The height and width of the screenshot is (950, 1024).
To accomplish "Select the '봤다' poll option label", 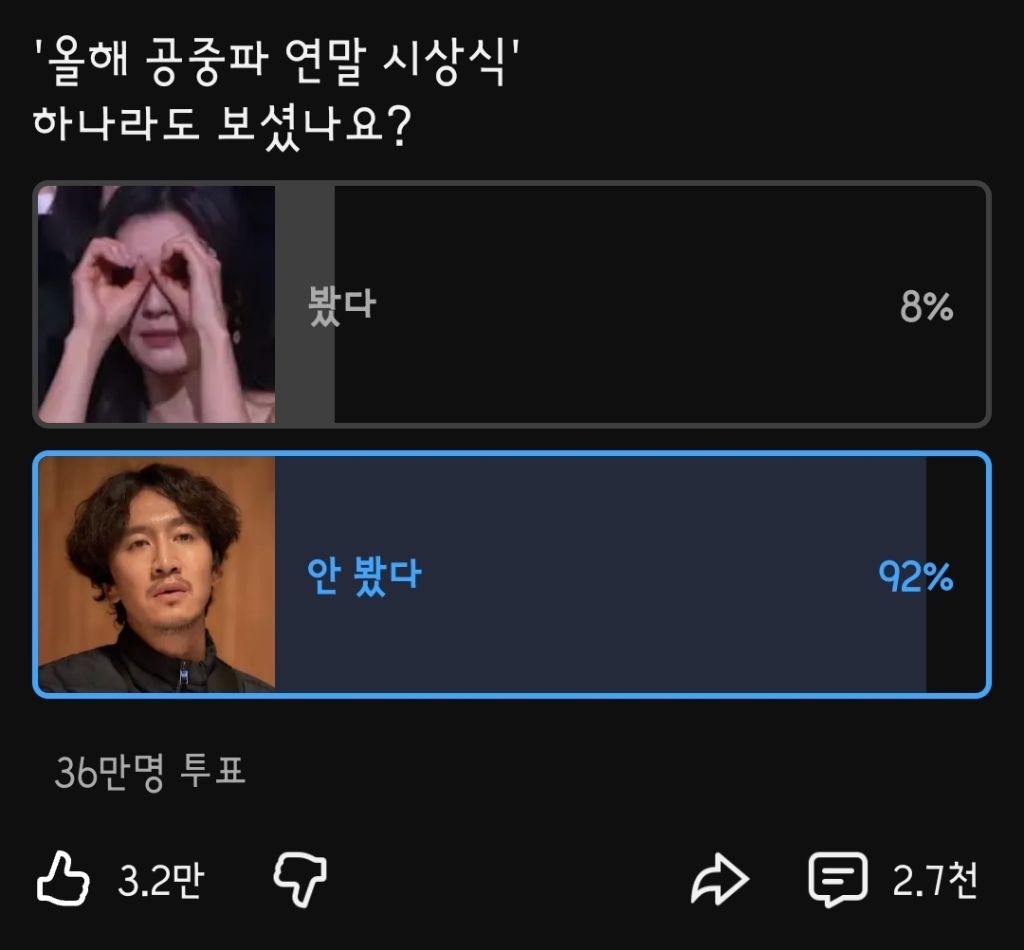I will pos(342,305).
